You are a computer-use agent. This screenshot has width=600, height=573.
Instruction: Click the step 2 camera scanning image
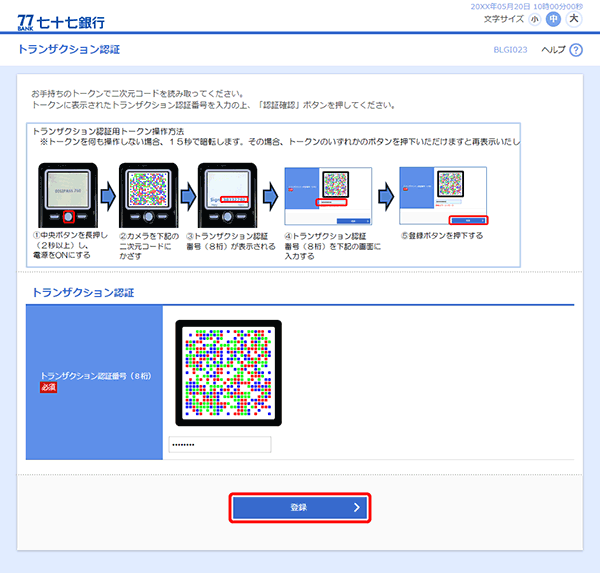pyautogui.click(x=148, y=195)
